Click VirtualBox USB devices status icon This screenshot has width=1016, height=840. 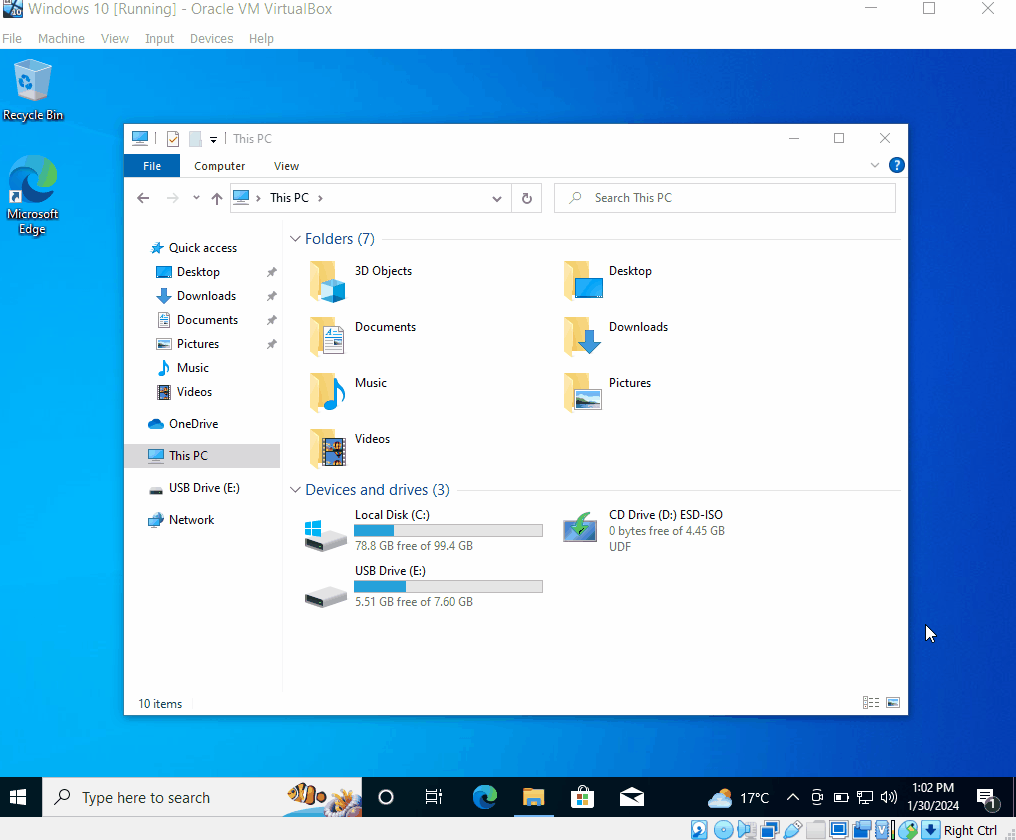tap(792, 830)
